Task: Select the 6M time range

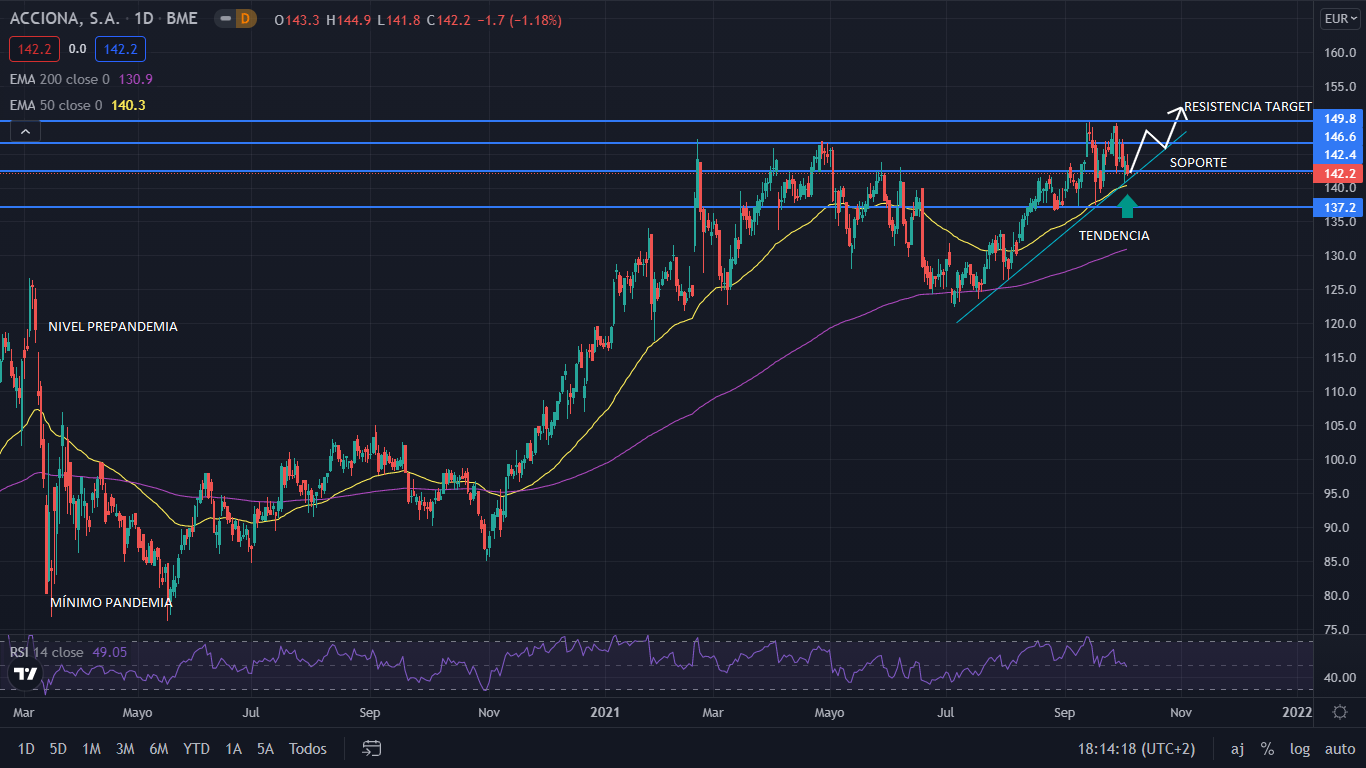Action: (x=158, y=748)
